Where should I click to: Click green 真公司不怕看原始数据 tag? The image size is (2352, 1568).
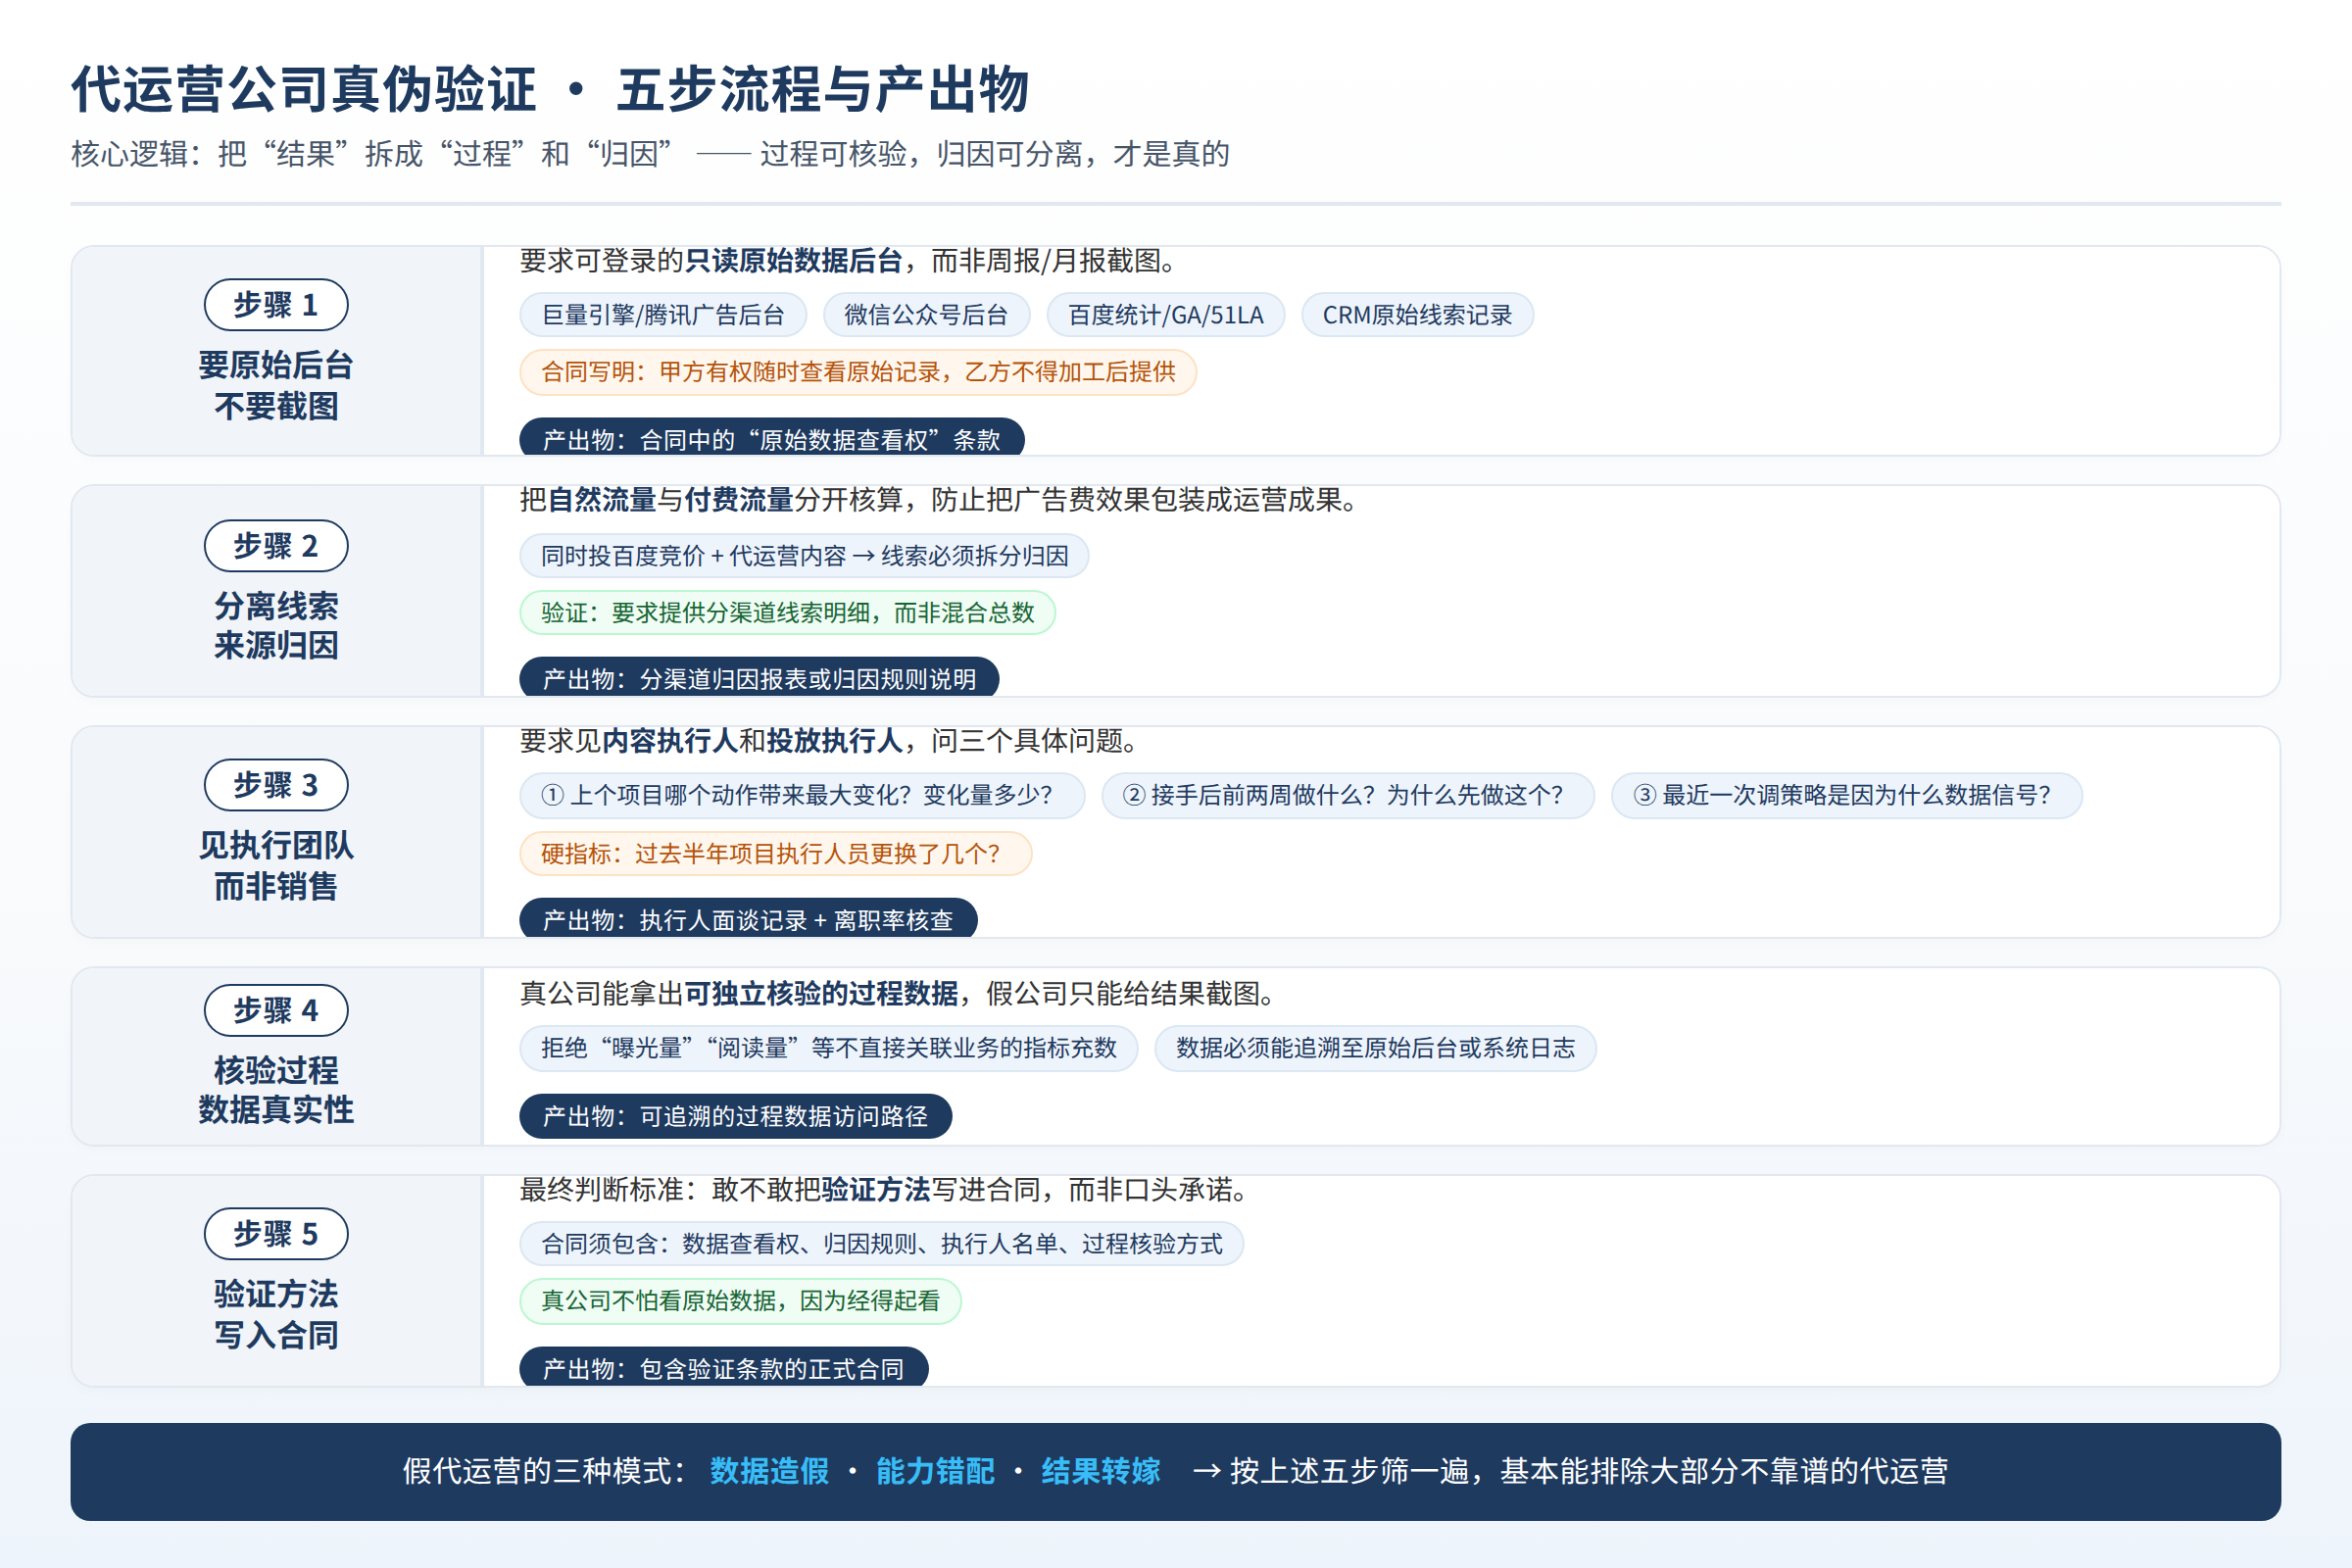click(740, 1301)
